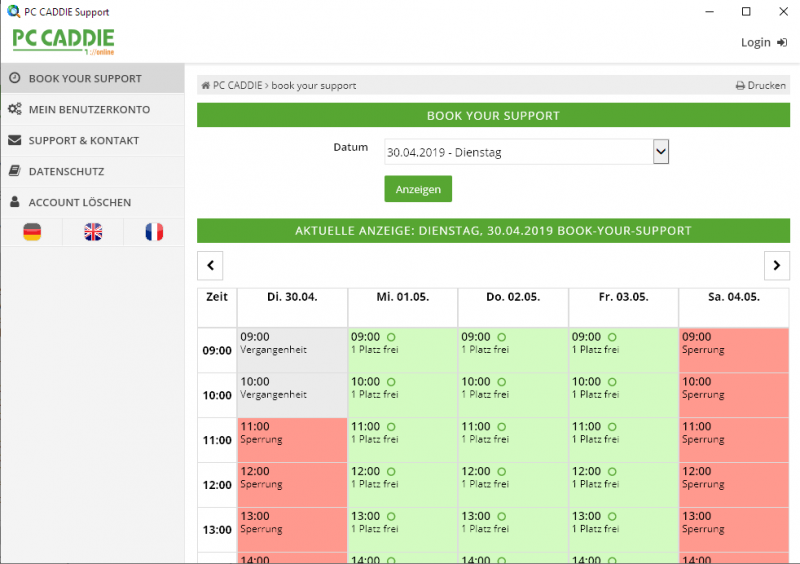Book the Fr. 03.05. 12:00 slot
Image resolution: width=800 pixels, height=564 pixels.
pyautogui.click(x=623, y=484)
